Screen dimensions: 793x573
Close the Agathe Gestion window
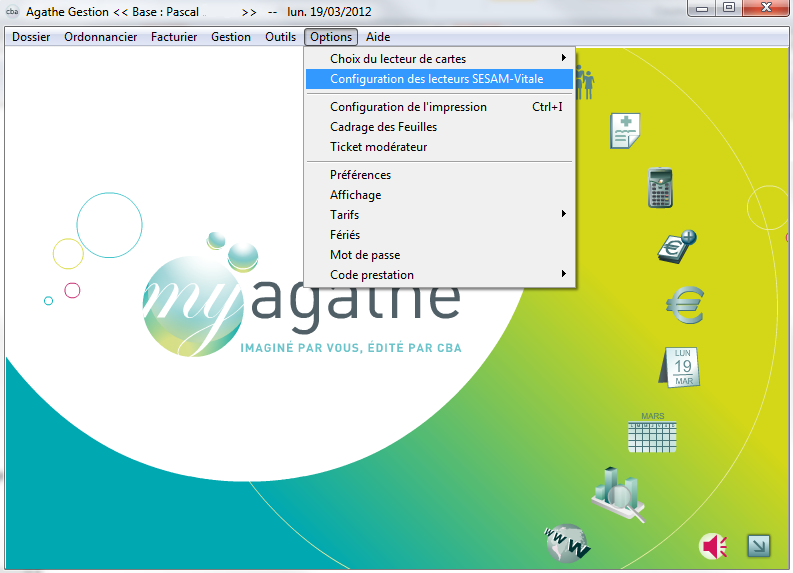766,8
